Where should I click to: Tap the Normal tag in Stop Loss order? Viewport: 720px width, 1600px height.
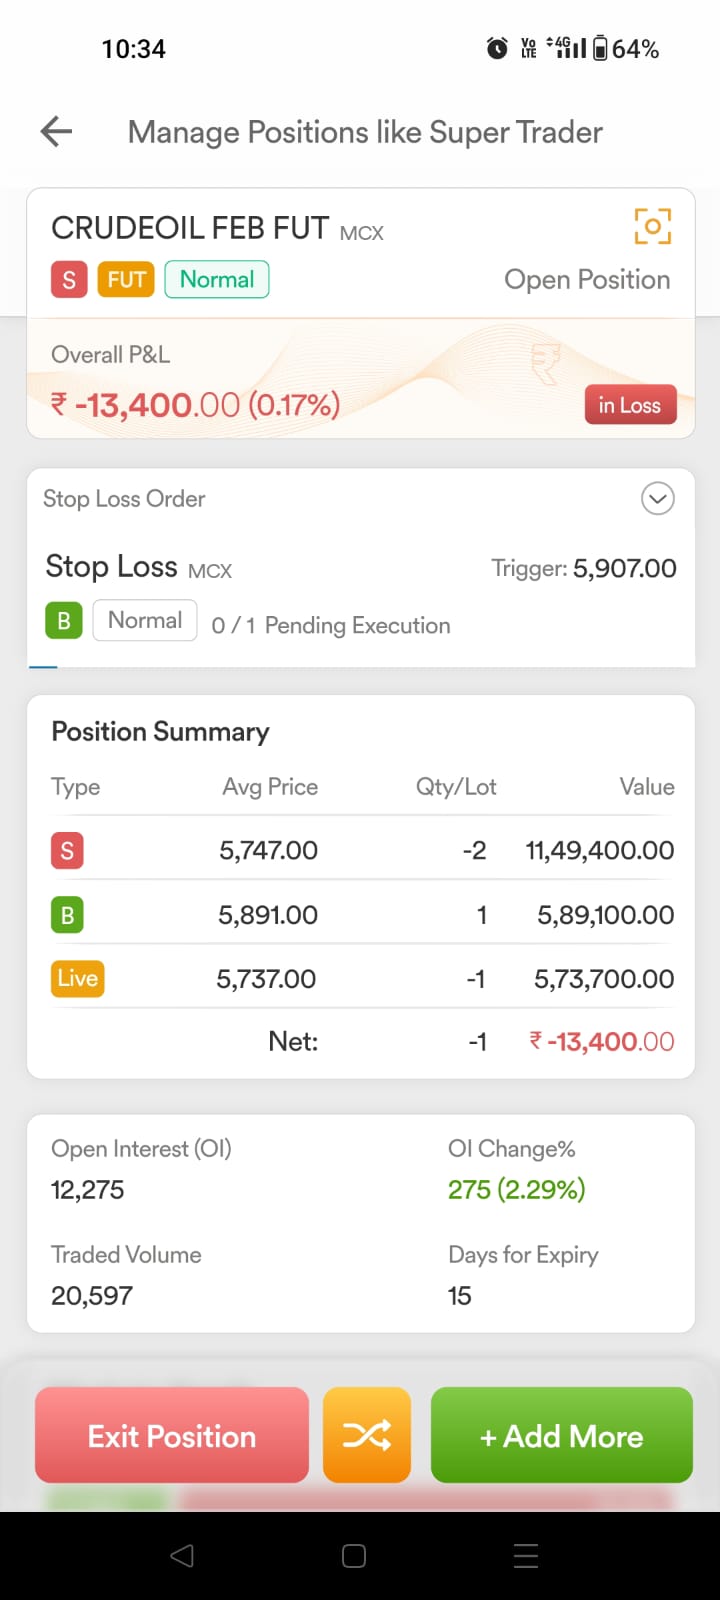145,621
